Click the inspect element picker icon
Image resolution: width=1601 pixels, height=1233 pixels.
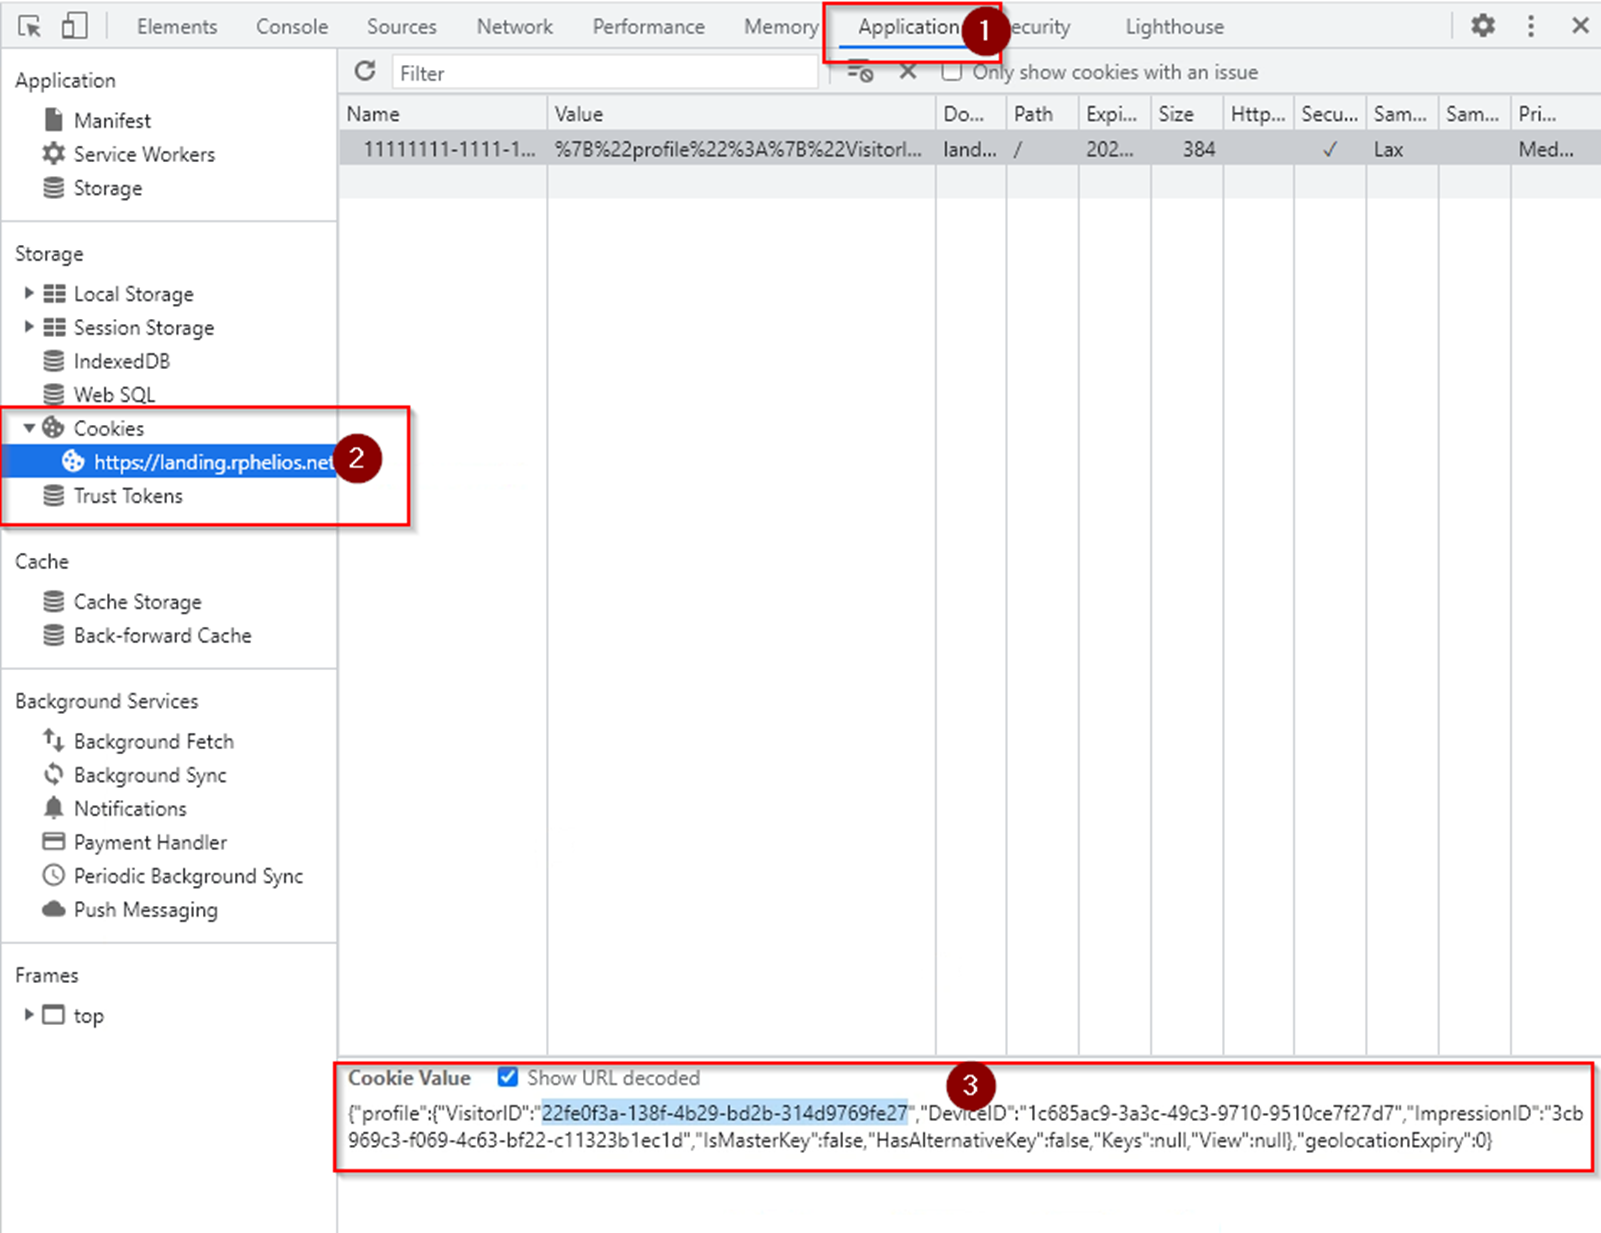(x=30, y=27)
